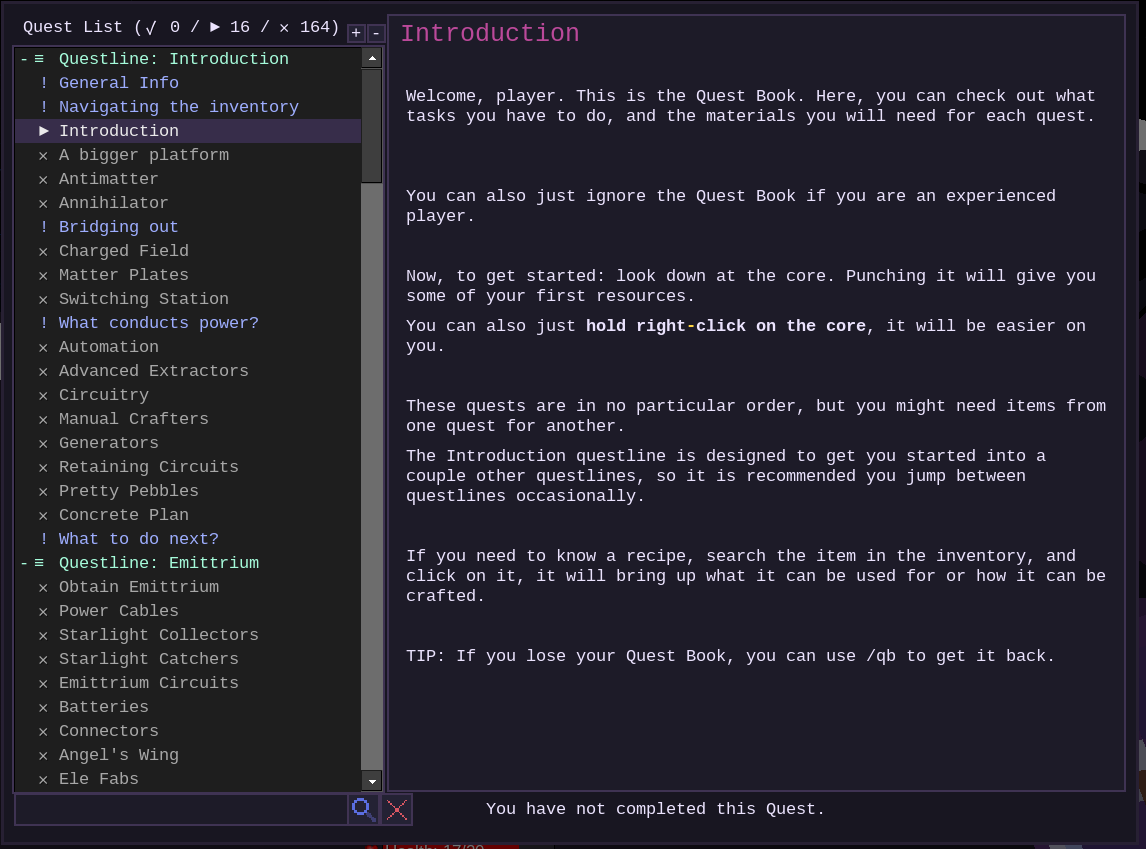Select the Pretty Pebbles quest
The width and height of the screenshot is (1146, 849).
[128, 491]
